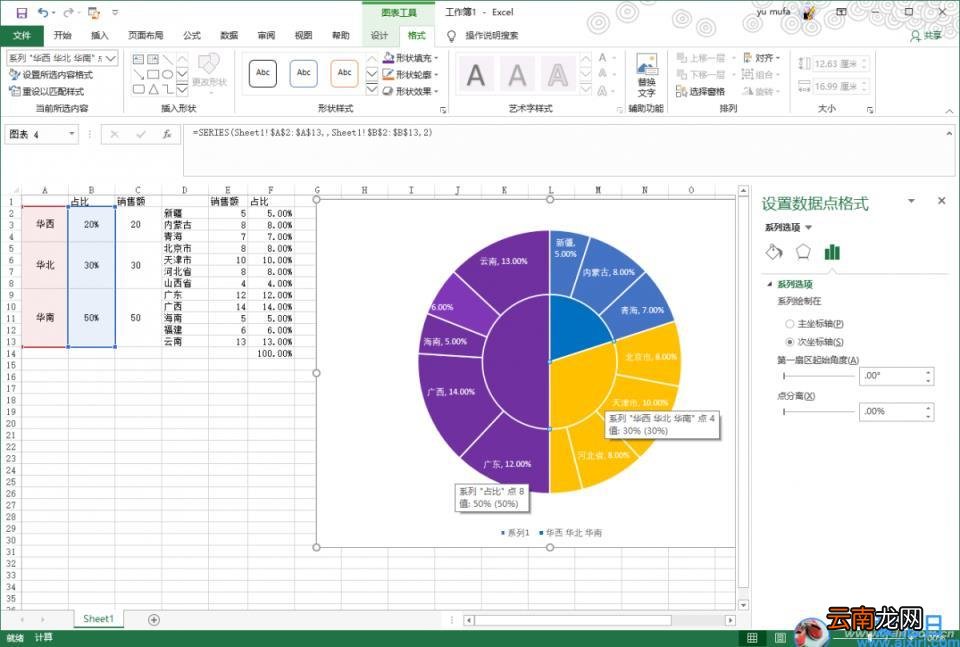Apply the orange outline Abc shape style
Viewport: 960px width, 647px height.
coord(345,73)
